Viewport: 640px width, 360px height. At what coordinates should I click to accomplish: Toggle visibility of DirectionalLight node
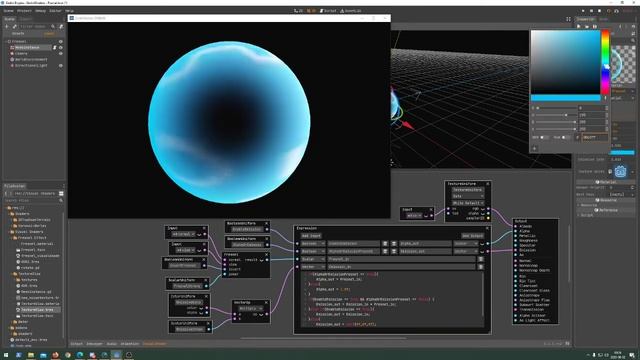[61, 65]
